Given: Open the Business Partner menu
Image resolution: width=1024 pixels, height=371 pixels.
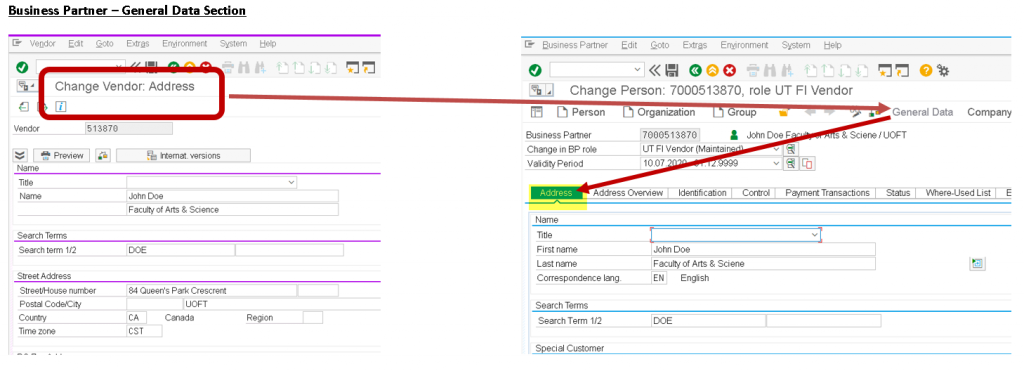Looking at the screenshot, I should coord(575,45).
